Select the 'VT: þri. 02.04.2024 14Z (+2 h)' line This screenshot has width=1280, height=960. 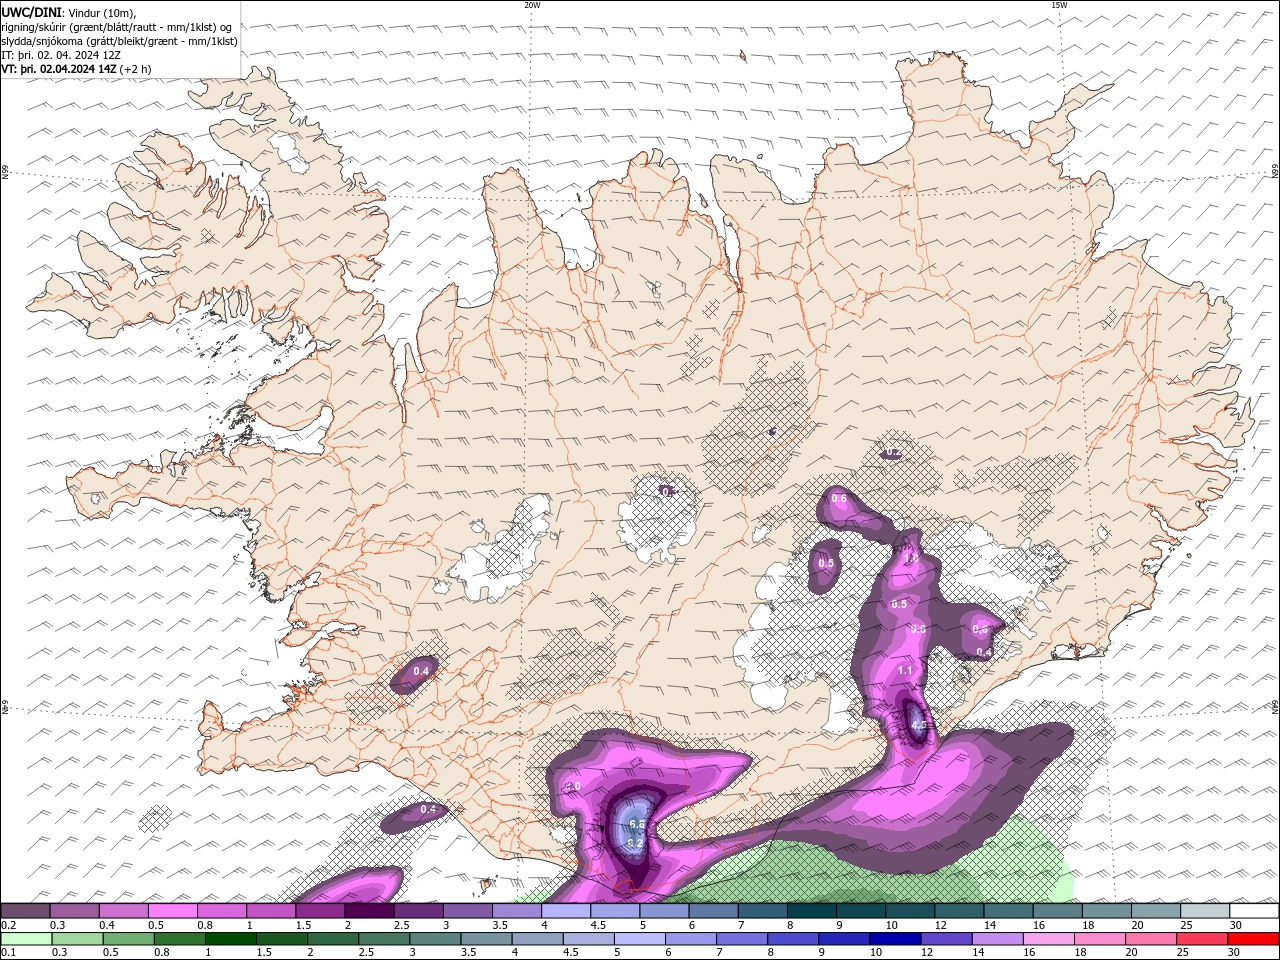click(x=77, y=69)
